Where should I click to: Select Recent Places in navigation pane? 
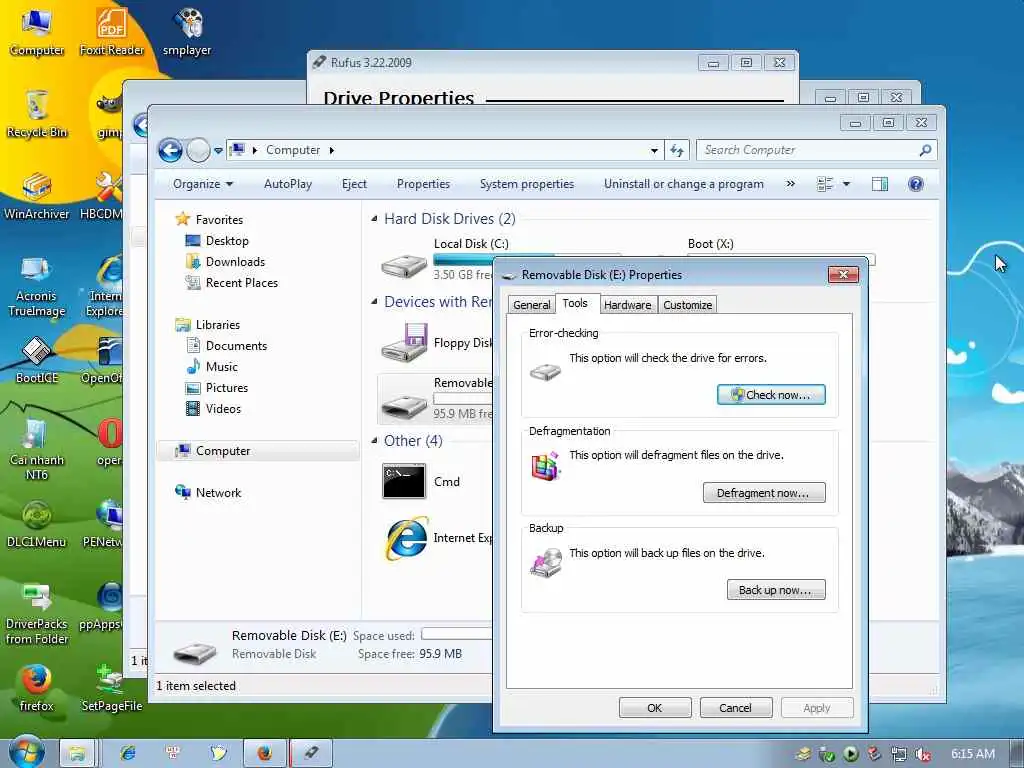(x=232, y=283)
